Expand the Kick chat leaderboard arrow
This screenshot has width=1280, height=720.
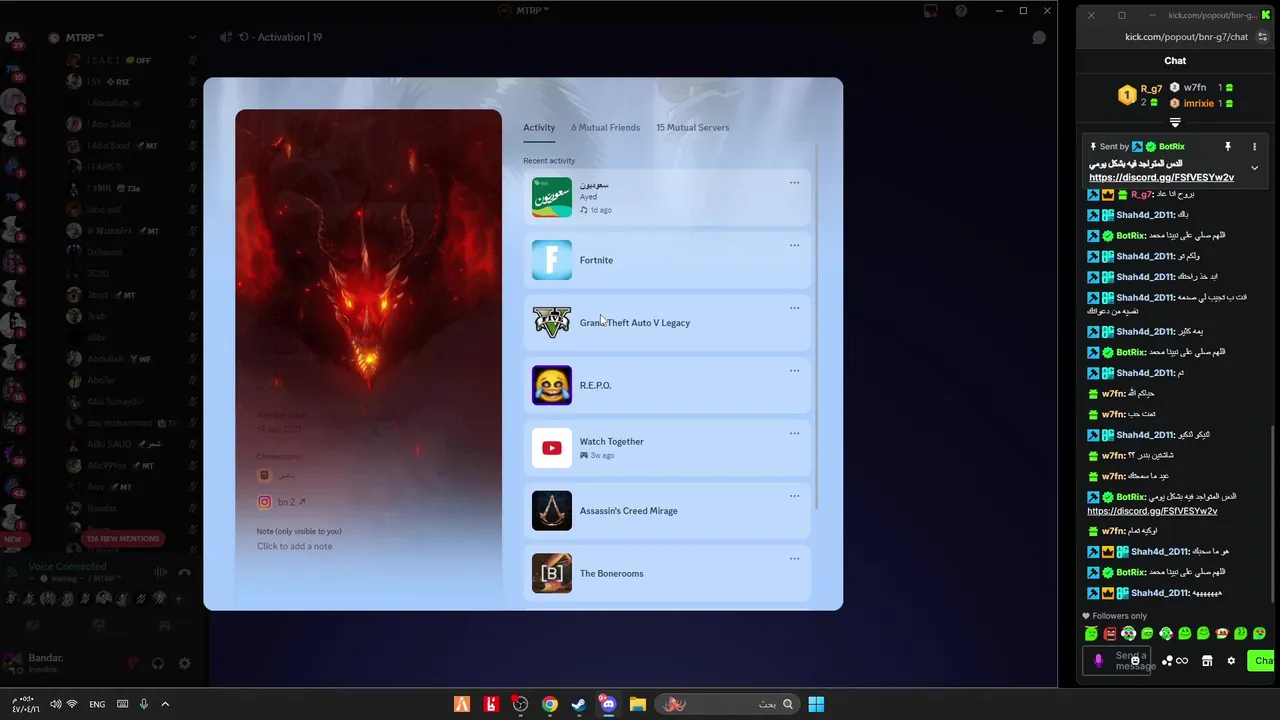click(x=1175, y=122)
